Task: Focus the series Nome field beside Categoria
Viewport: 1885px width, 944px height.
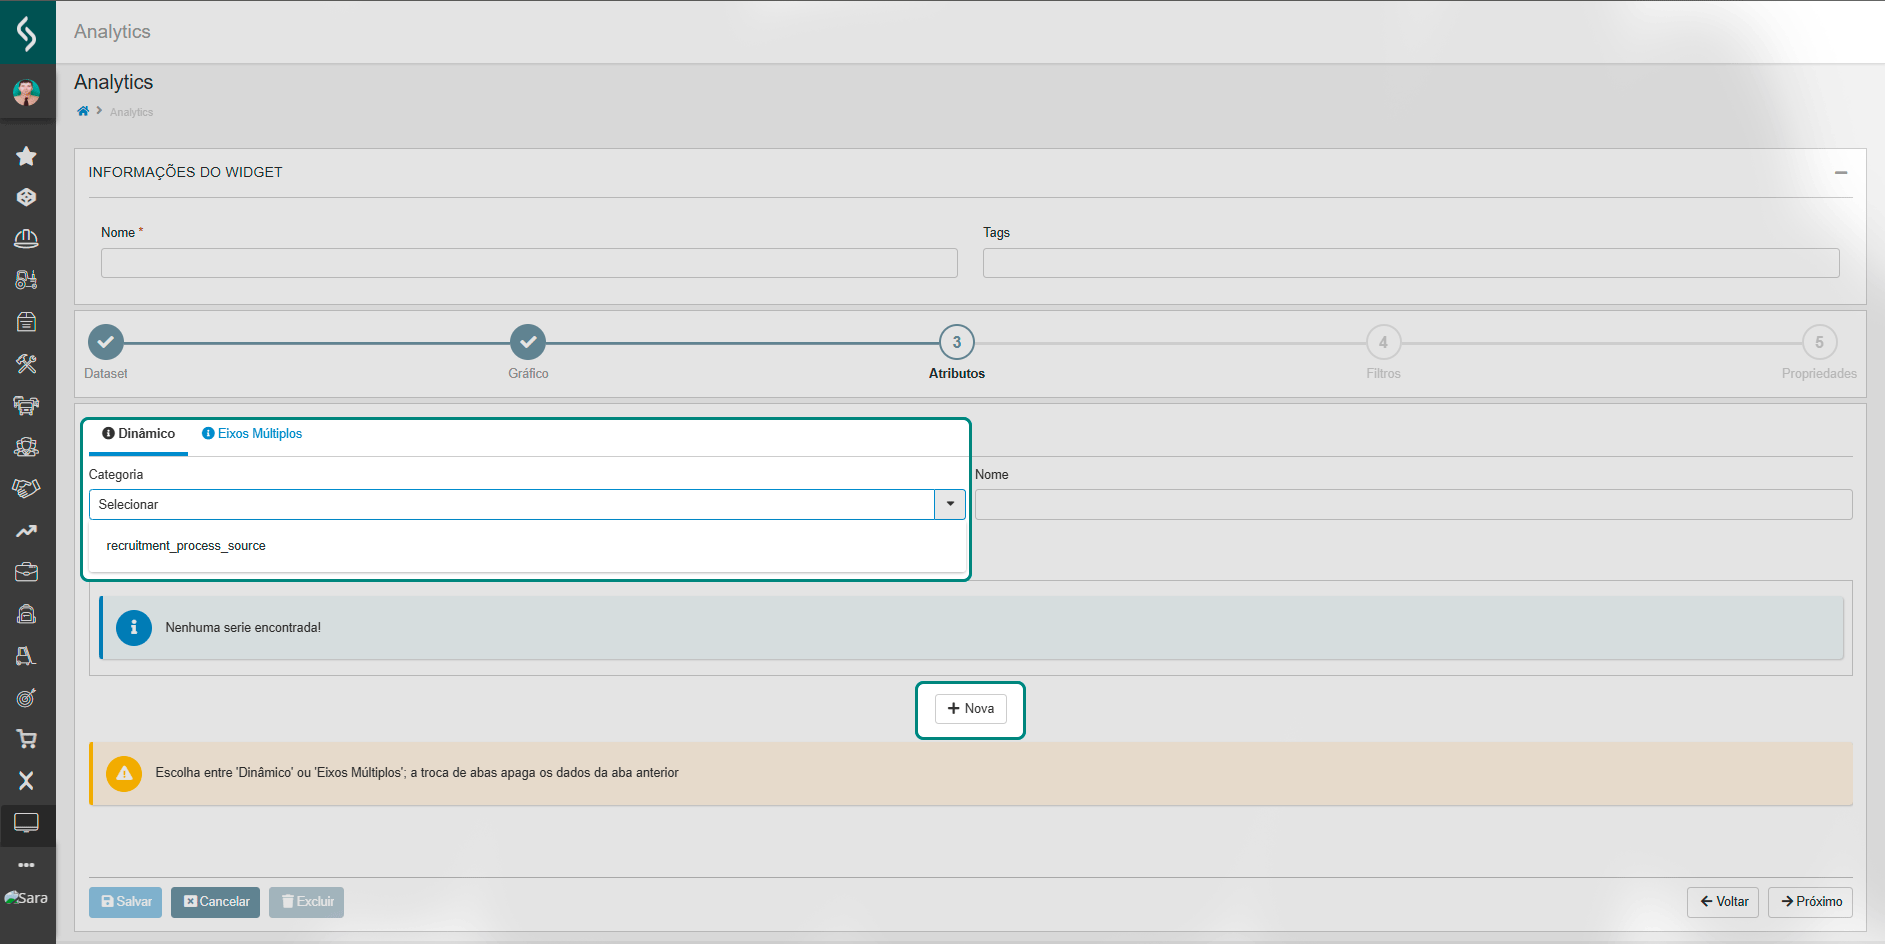Action: [1414, 505]
